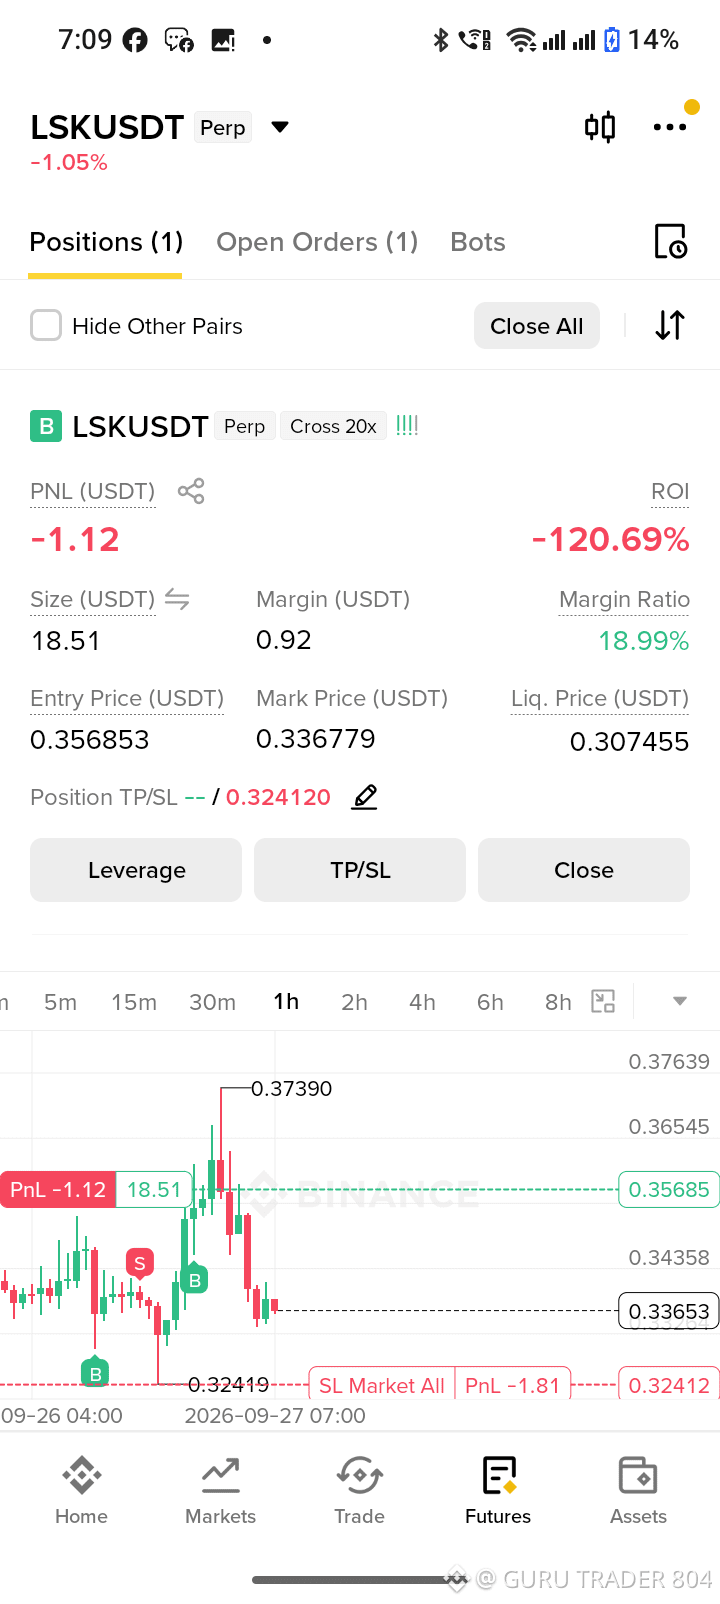
Task: Tap the TP/SL button
Action: (360, 870)
